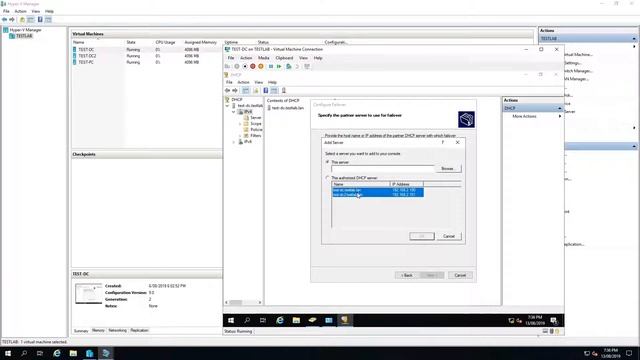Select 'This authorized DHCP server' radio button

point(327,178)
